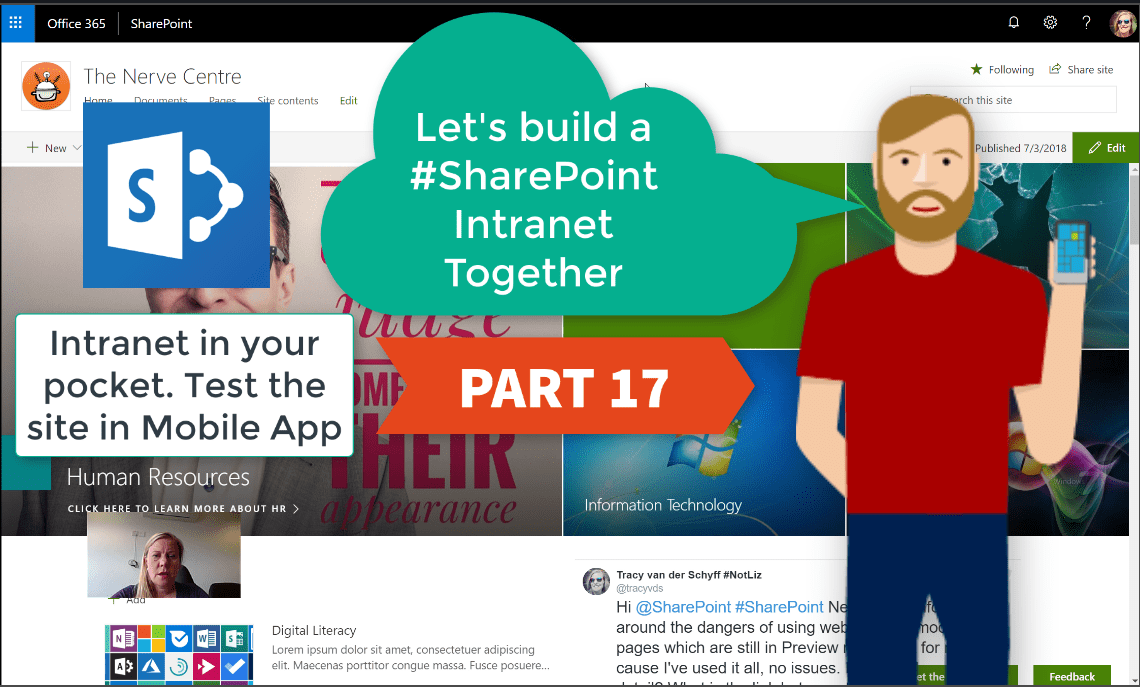This screenshot has height=687, width=1140.
Task: Open the Information Technology hero tile
Action: click(x=663, y=505)
